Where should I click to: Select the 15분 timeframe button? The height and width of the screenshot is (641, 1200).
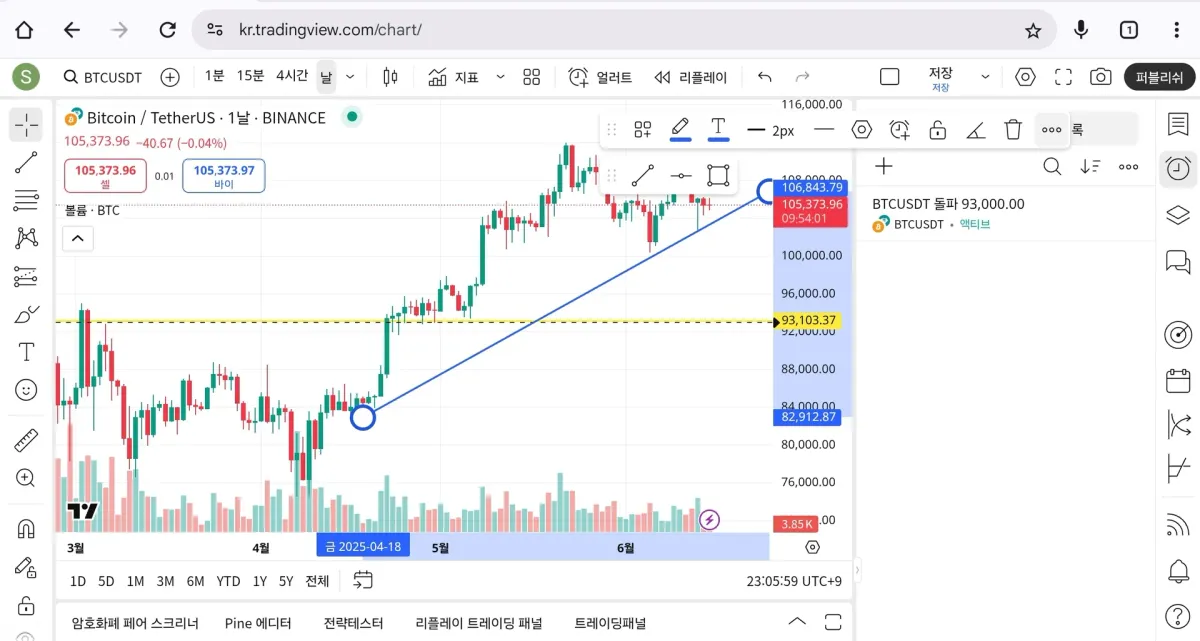click(x=250, y=76)
